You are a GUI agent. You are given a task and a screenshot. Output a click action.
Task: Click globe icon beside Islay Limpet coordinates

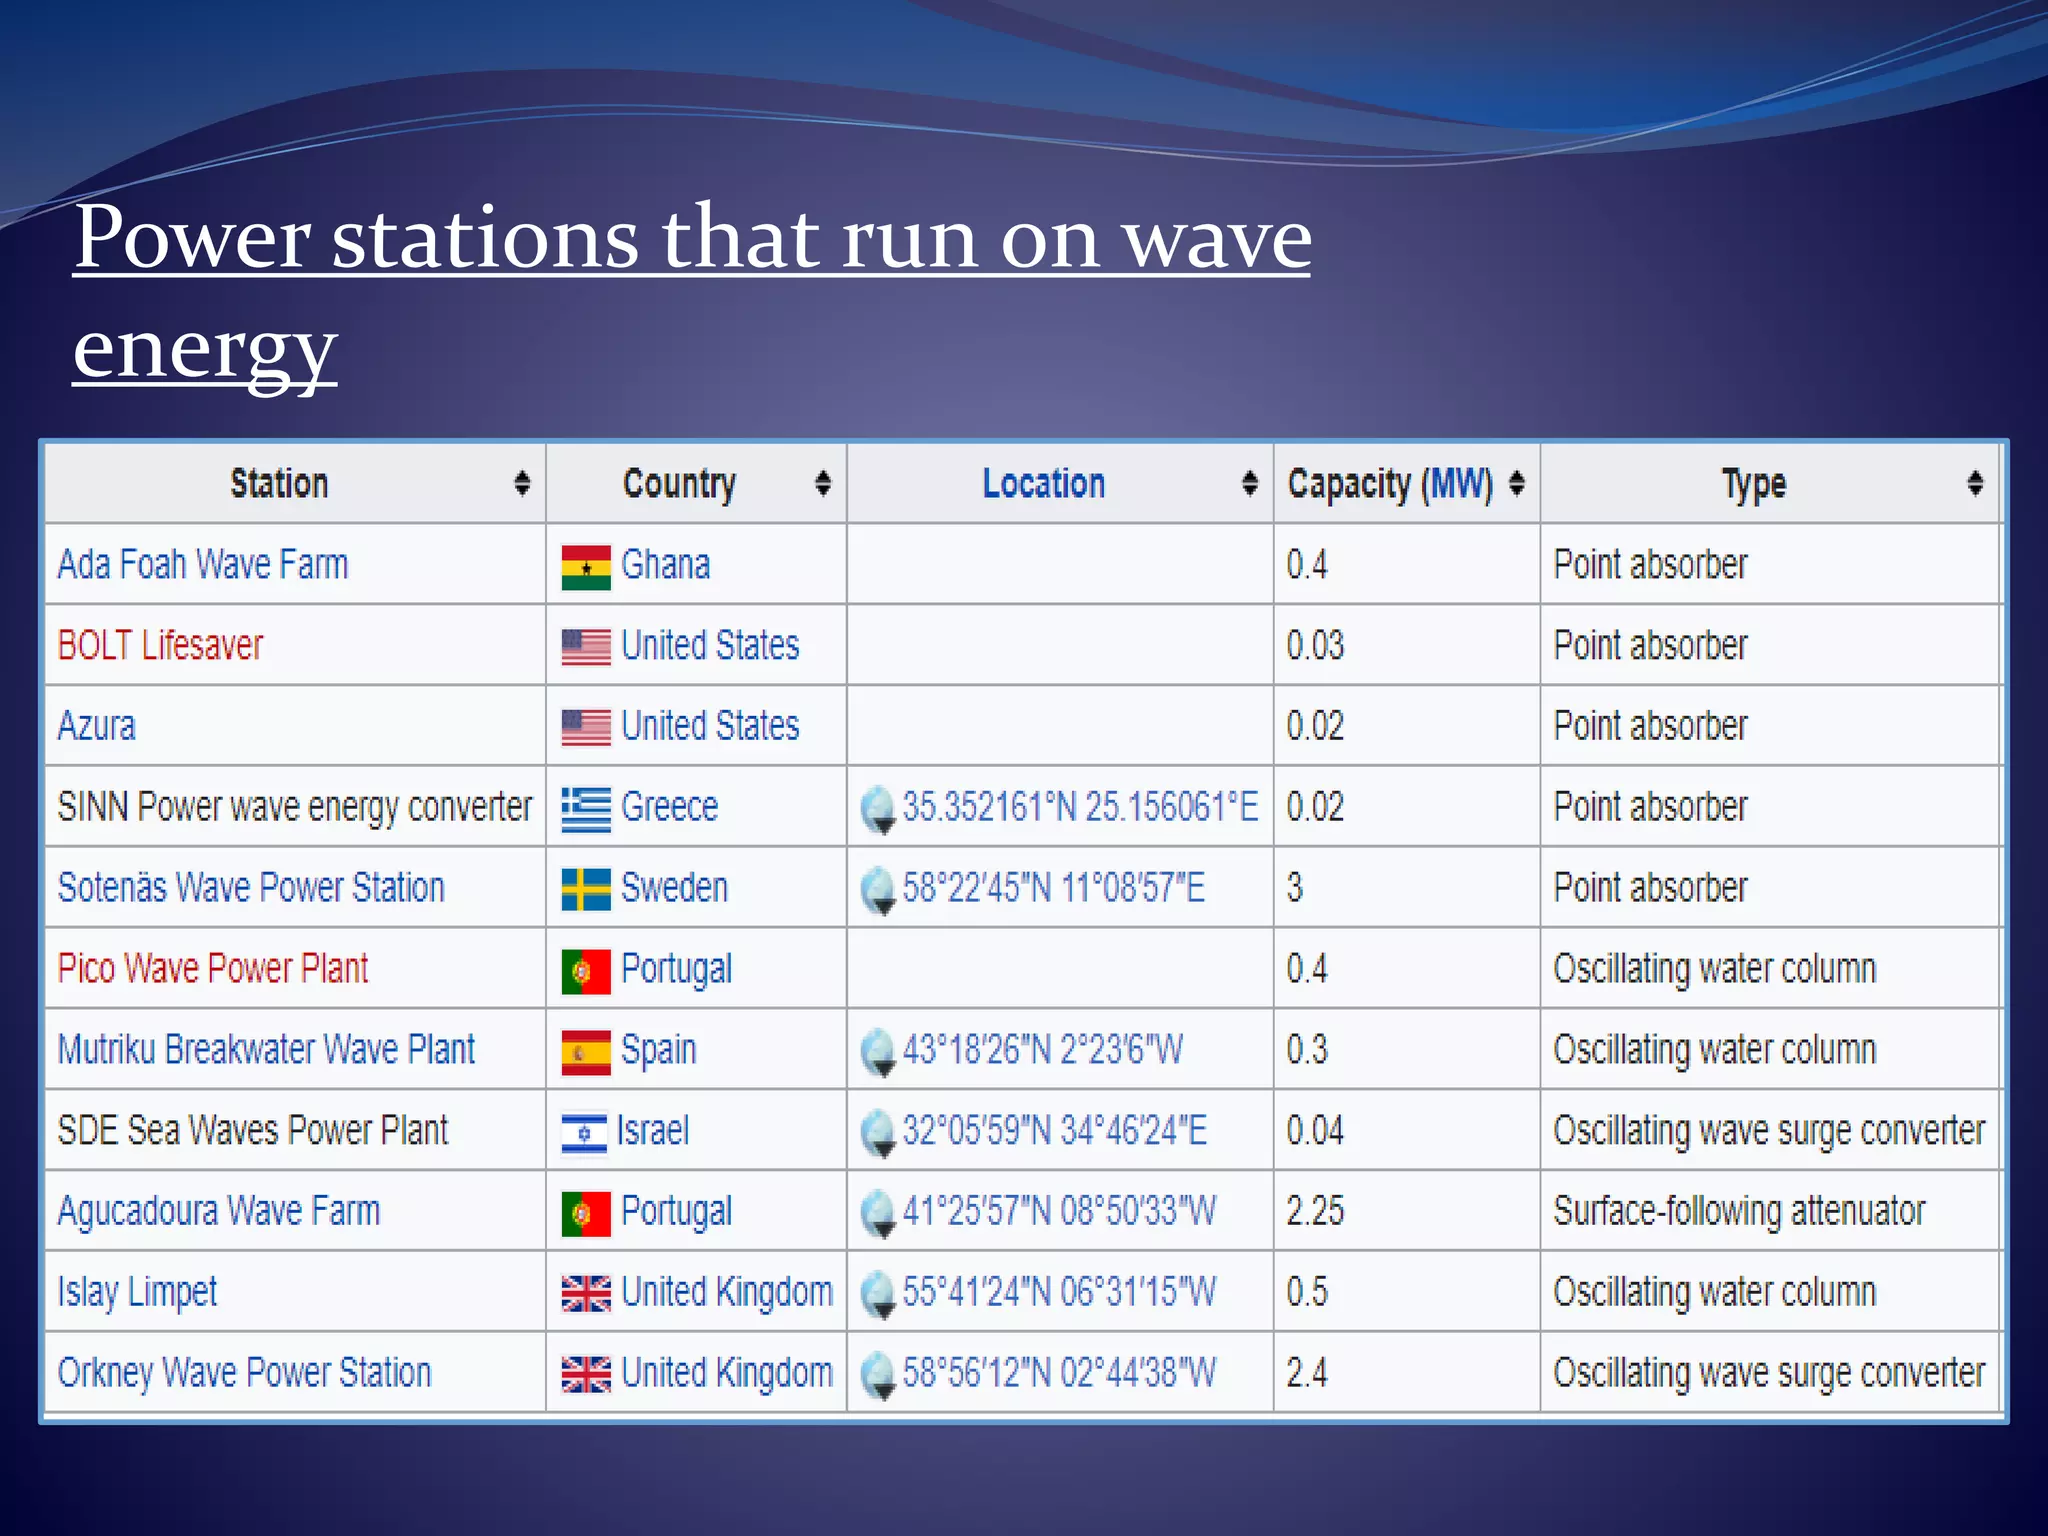tap(878, 1294)
